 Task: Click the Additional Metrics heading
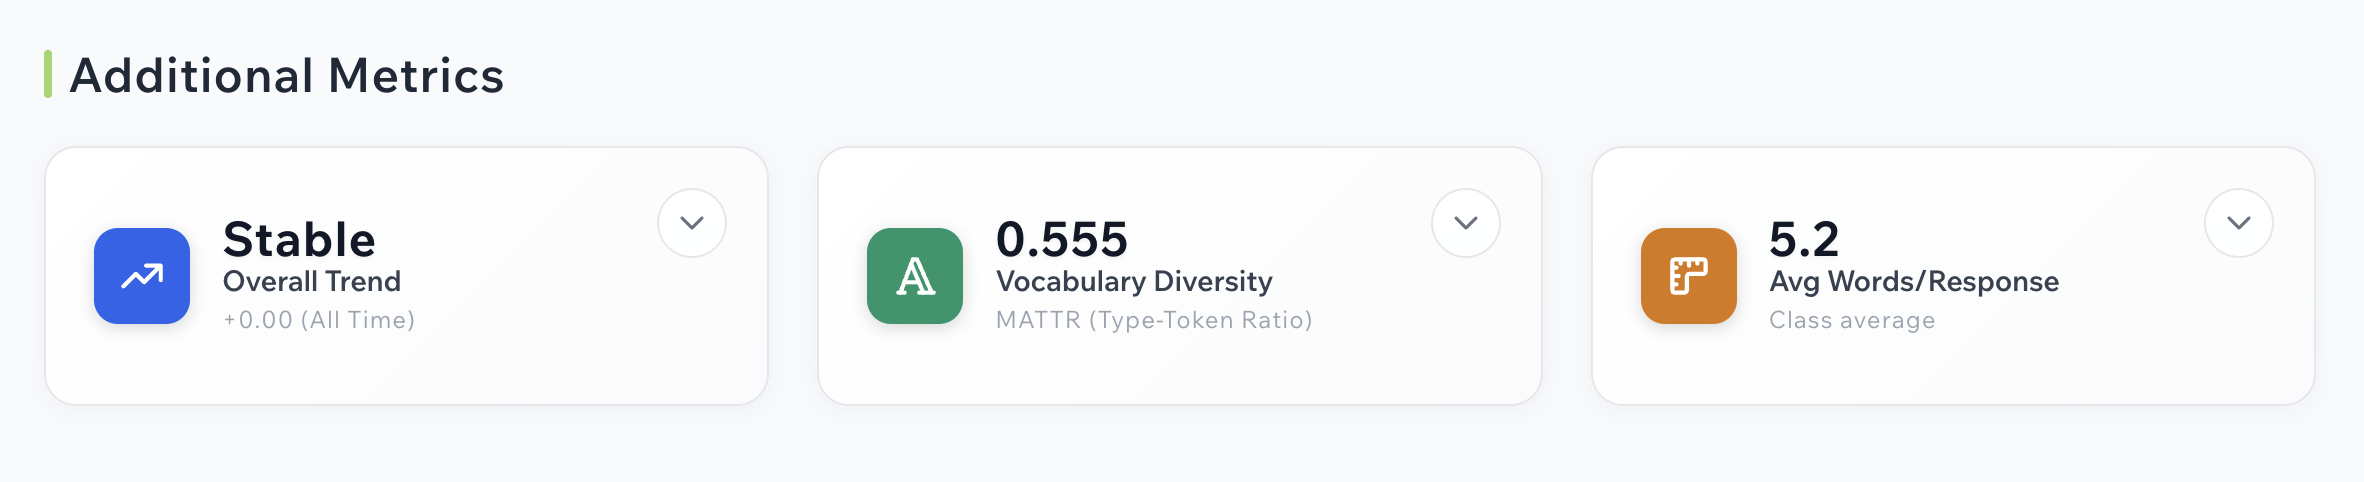[x=287, y=76]
